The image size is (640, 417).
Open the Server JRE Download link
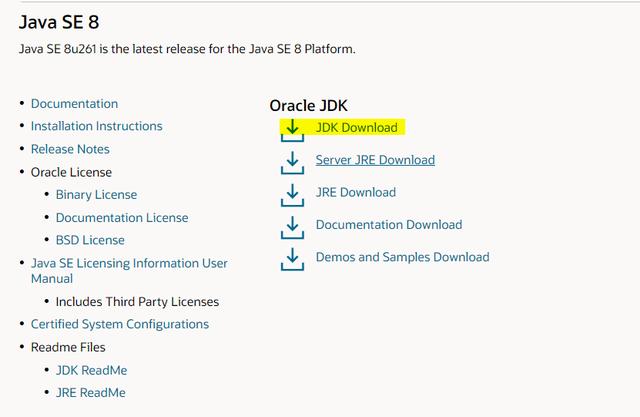tap(375, 160)
